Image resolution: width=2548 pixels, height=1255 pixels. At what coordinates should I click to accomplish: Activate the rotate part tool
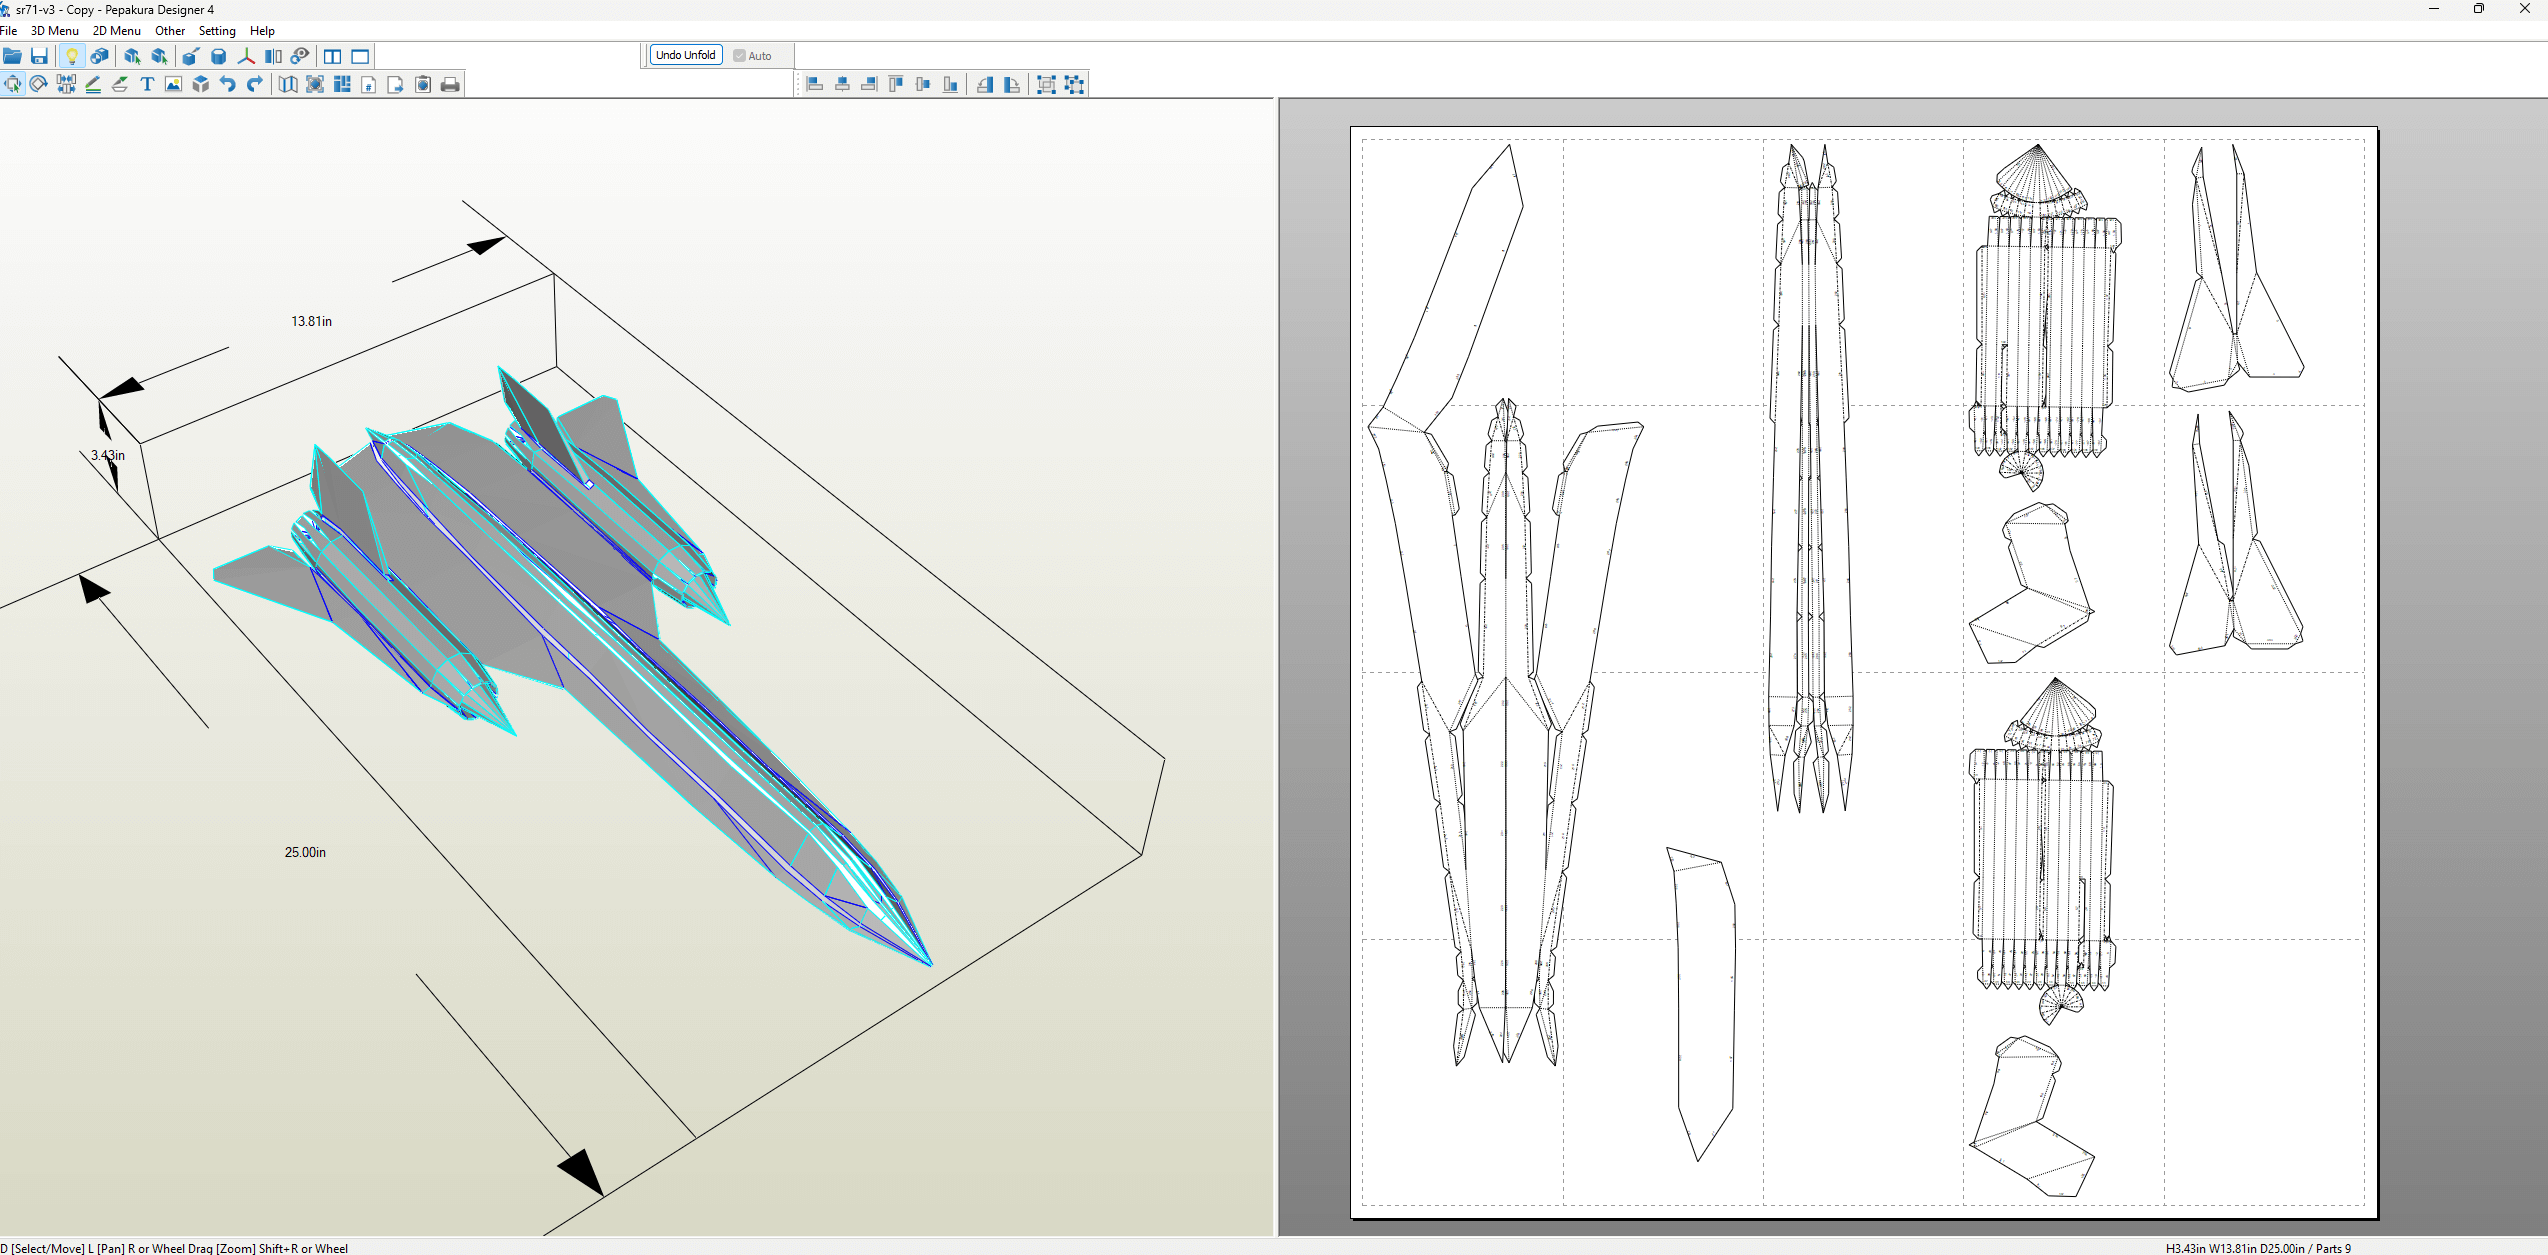37,84
